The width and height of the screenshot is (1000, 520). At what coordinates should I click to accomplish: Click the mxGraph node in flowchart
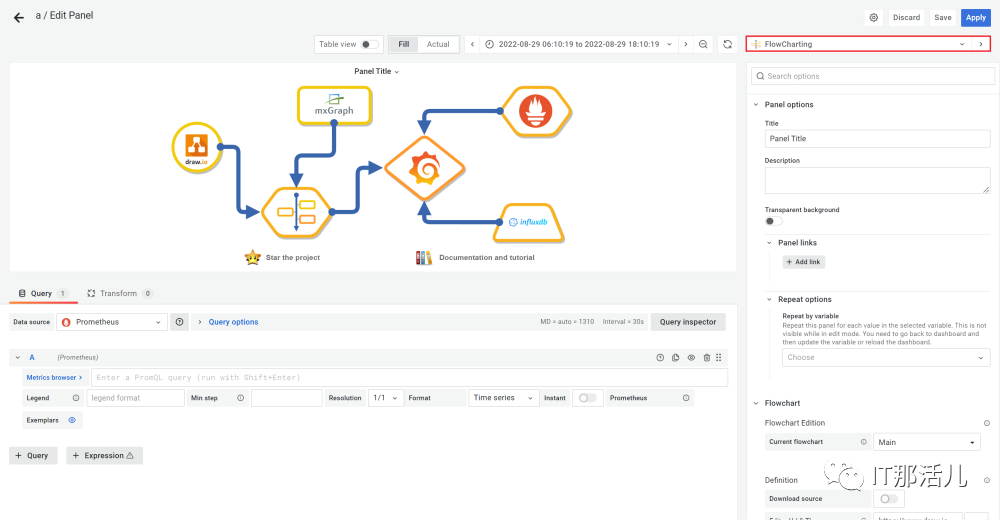(334, 105)
